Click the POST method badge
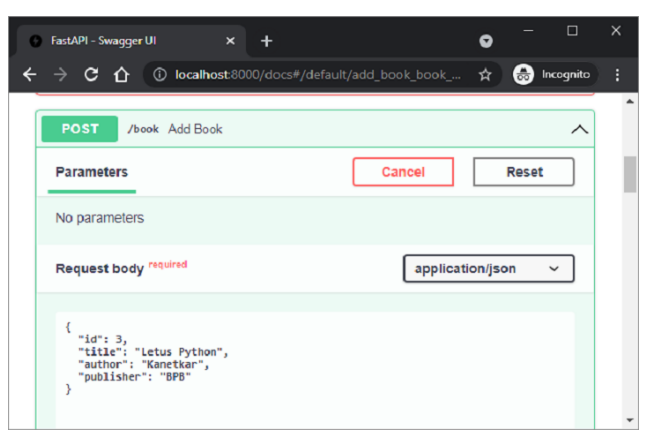 pyautogui.click(x=80, y=129)
